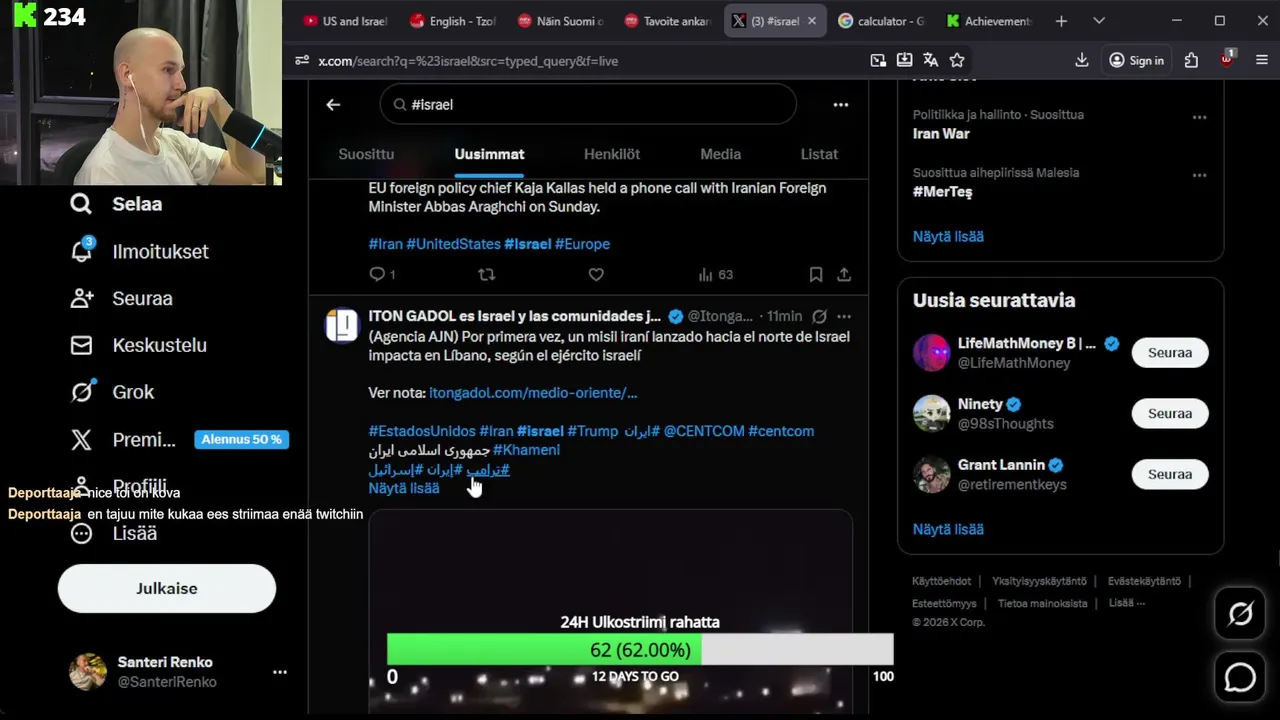Image resolution: width=1280 pixels, height=720 pixels.
Task: Open Yksityisyyskäytäntö privacy link
Action: point(1039,581)
